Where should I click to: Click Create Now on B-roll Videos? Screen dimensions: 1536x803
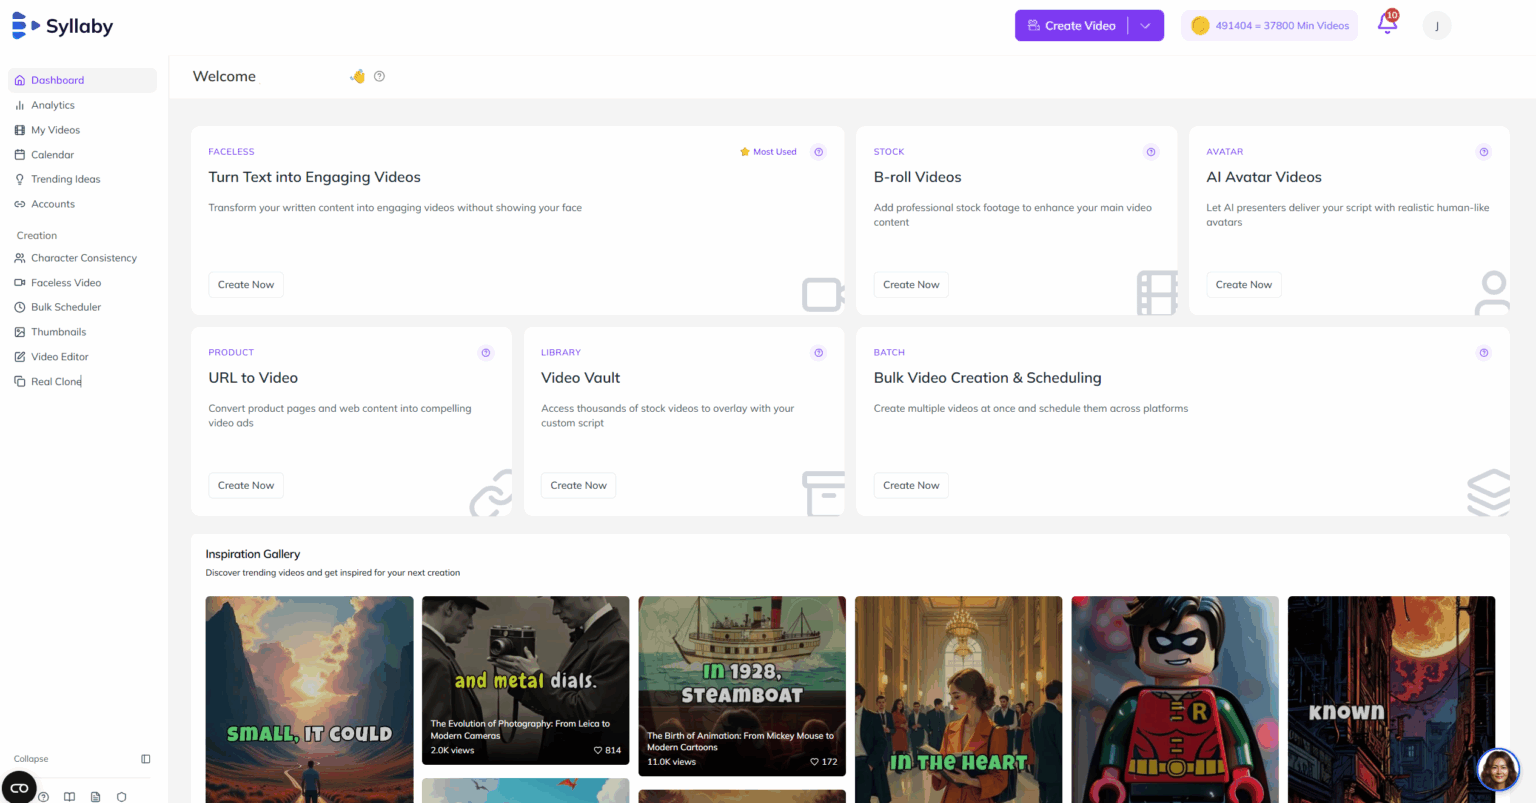click(x=911, y=284)
